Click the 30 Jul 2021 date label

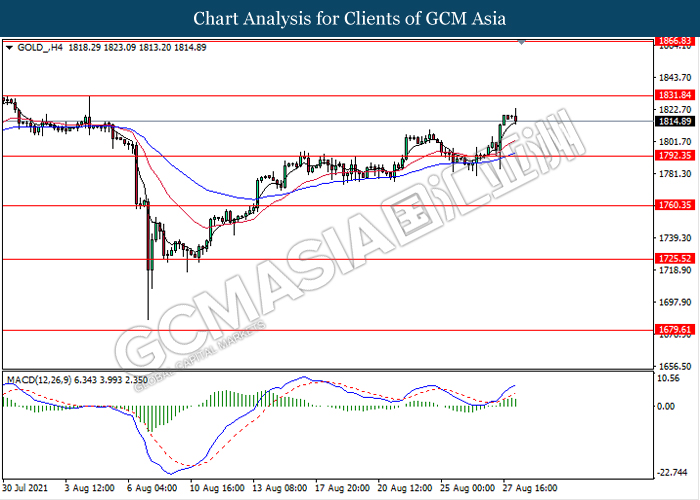click(x=25, y=488)
